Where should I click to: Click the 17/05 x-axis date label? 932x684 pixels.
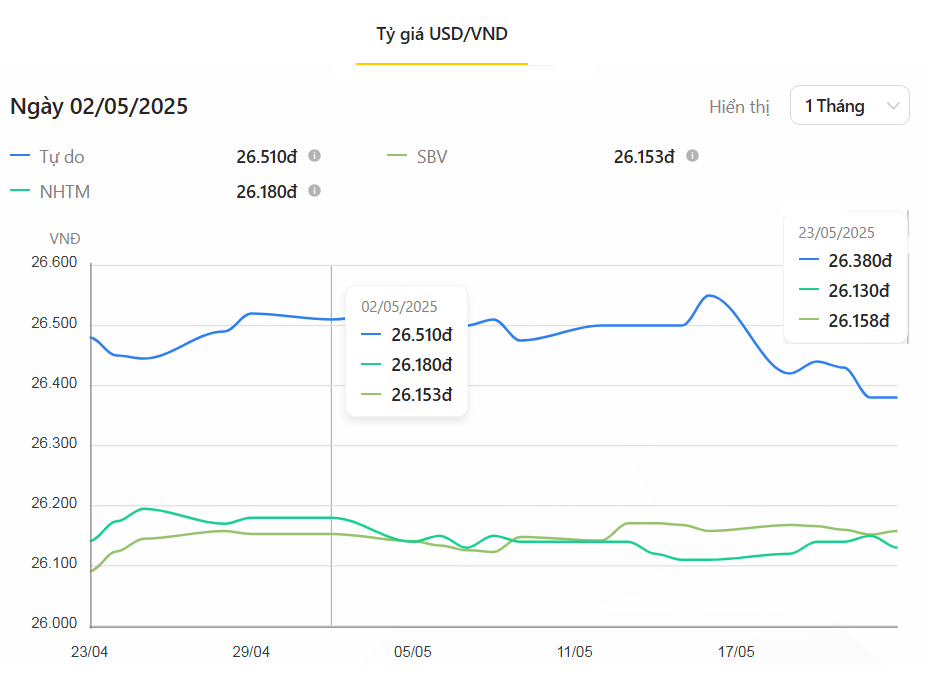pyautogui.click(x=736, y=652)
